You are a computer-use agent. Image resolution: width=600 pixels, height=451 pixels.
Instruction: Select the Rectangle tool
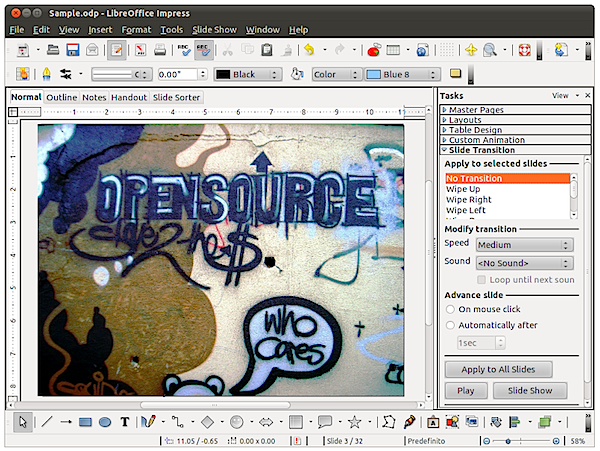tap(85, 422)
